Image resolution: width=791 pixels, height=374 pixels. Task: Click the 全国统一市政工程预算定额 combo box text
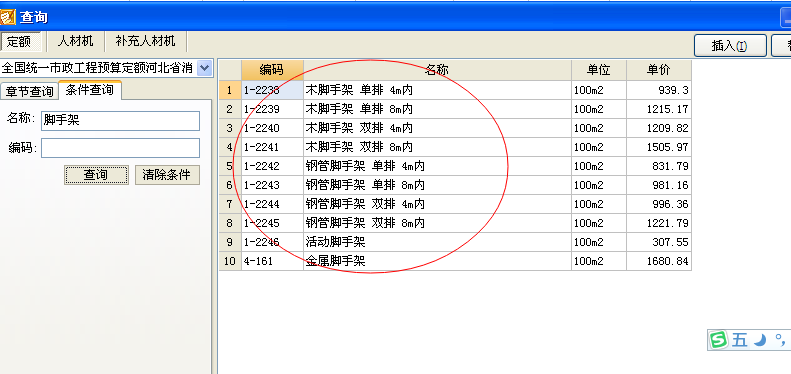(98, 68)
